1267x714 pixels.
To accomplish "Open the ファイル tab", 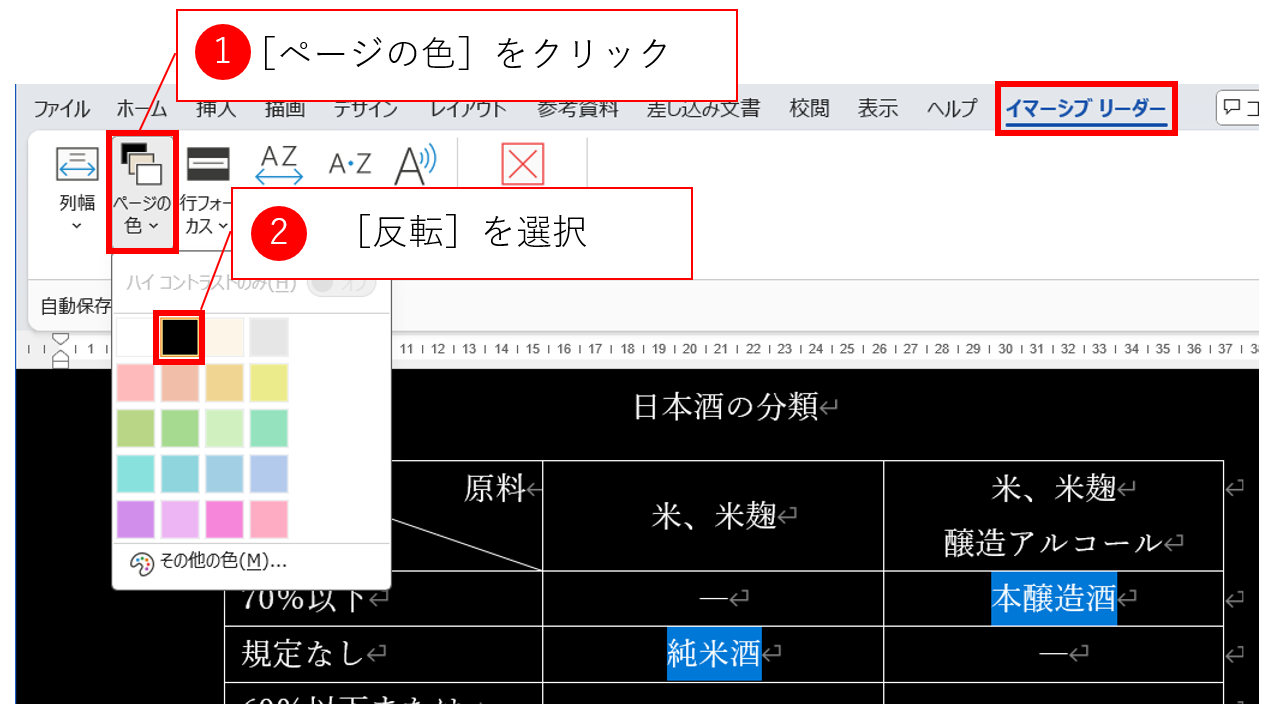I will click(62, 109).
